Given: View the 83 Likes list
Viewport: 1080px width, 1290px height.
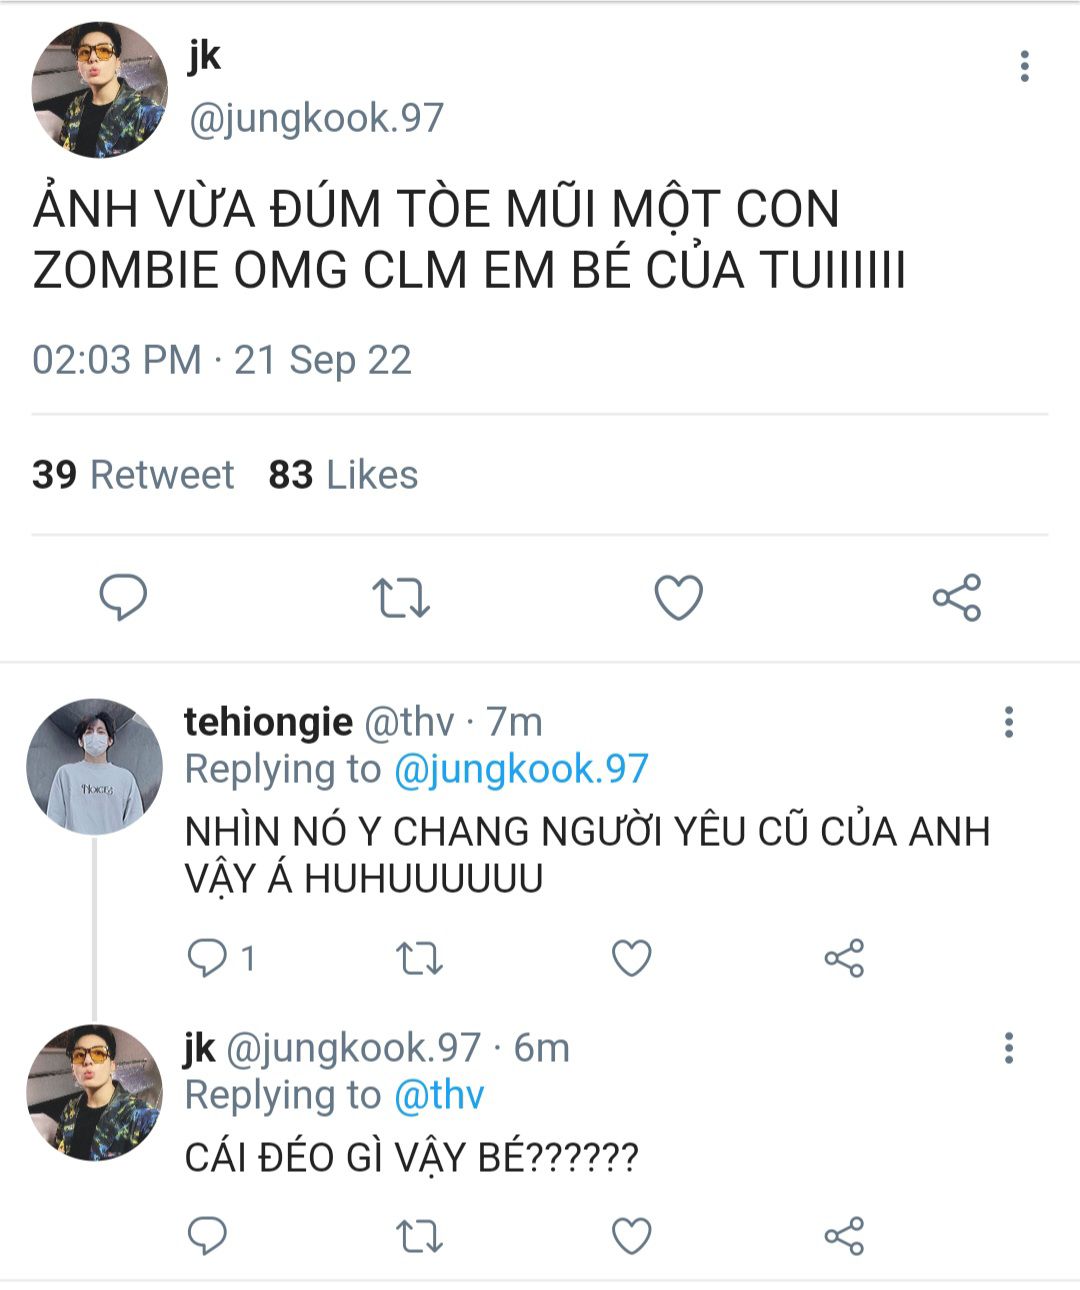Looking at the screenshot, I should pos(343,475).
